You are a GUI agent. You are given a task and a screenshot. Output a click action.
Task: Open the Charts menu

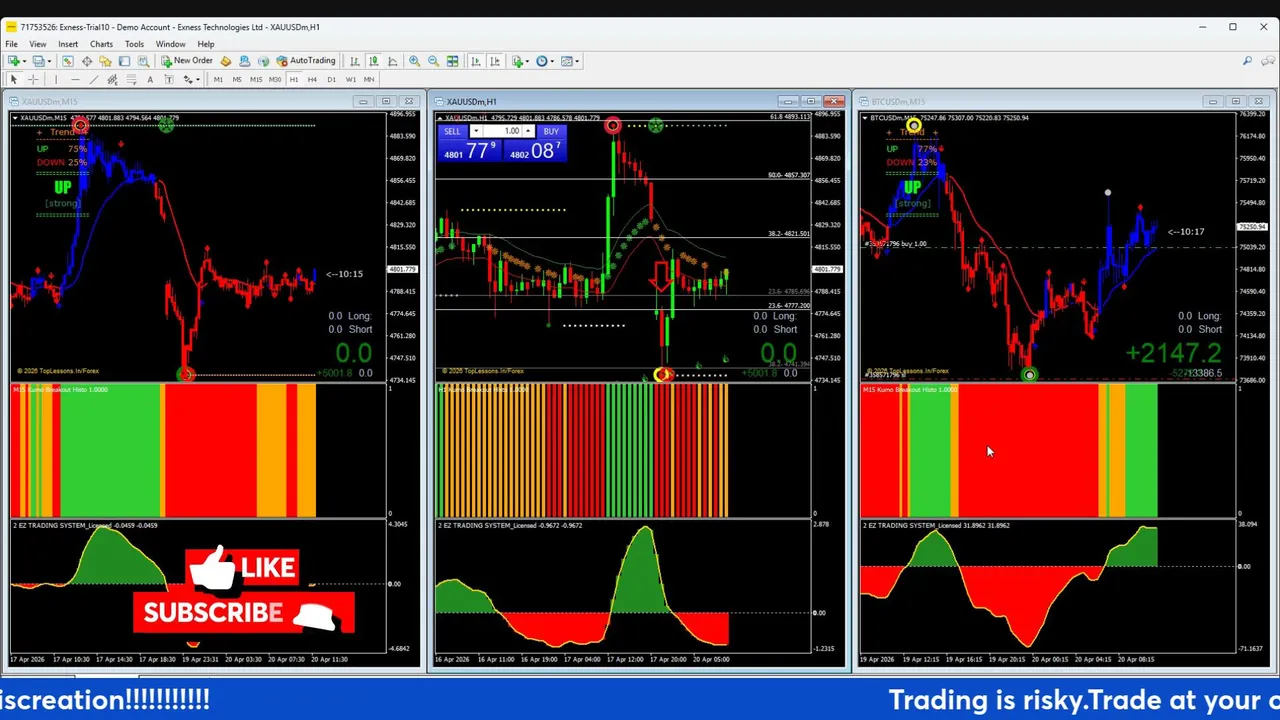pyautogui.click(x=101, y=44)
